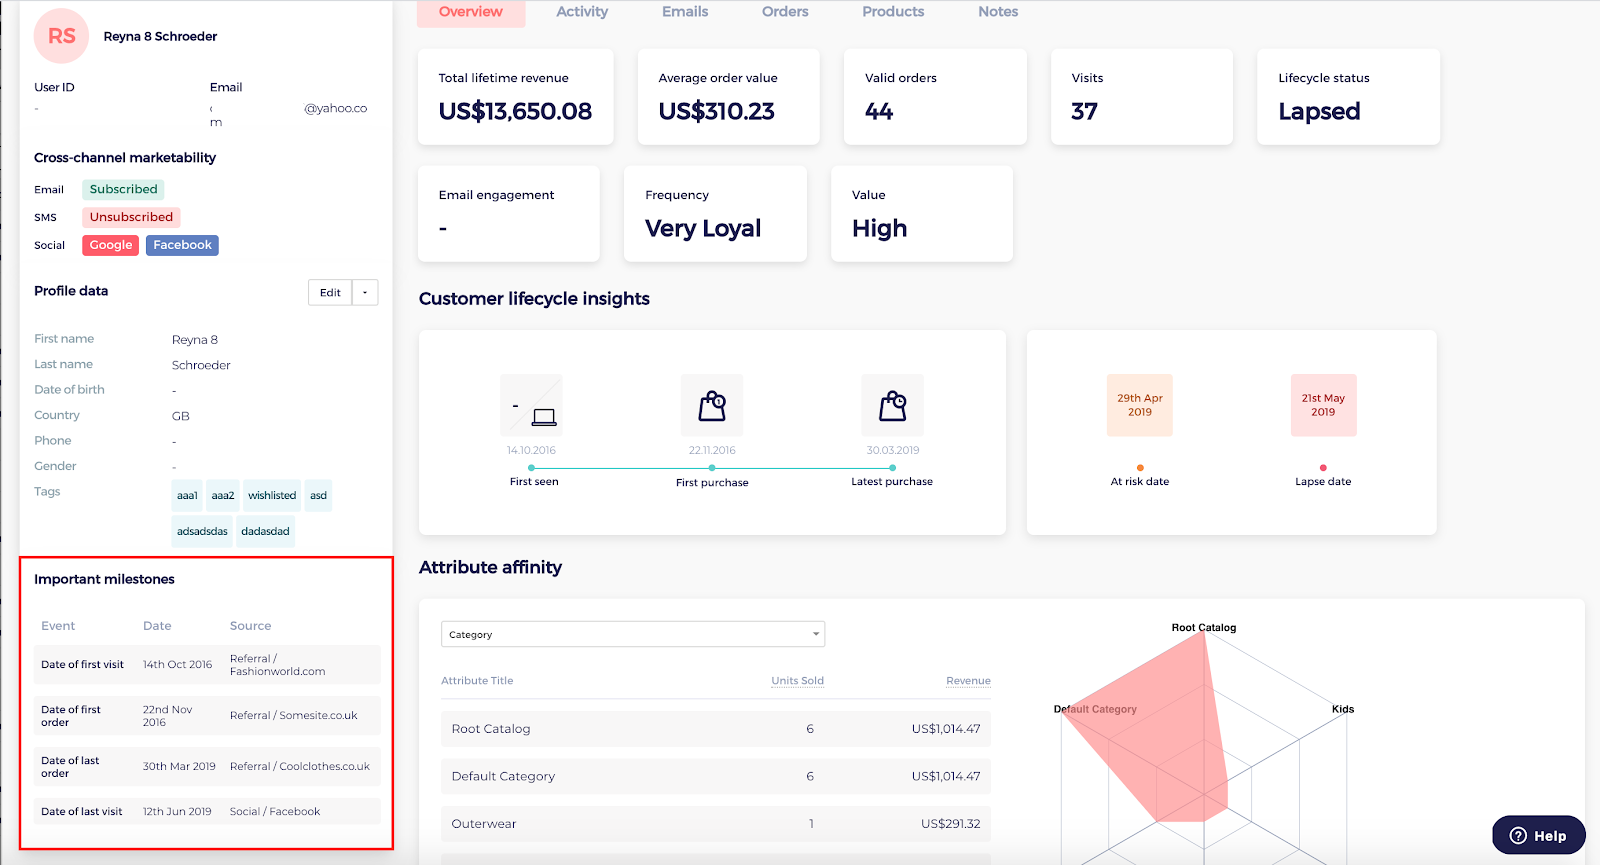
Task: Click the Edit profile data button
Action: (330, 292)
